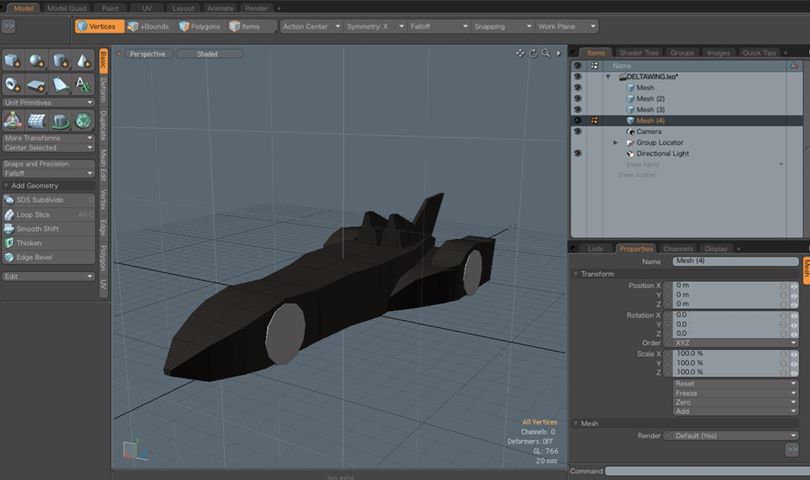Switch to the Channels tab
This screenshot has width=810, height=480.
click(x=678, y=249)
